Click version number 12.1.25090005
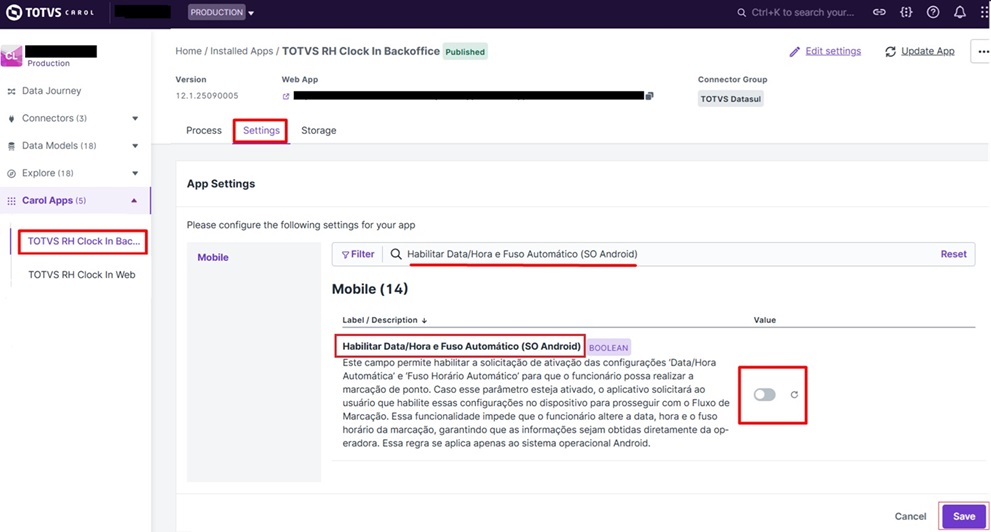The height and width of the screenshot is (532, 991). coord(207,96)
